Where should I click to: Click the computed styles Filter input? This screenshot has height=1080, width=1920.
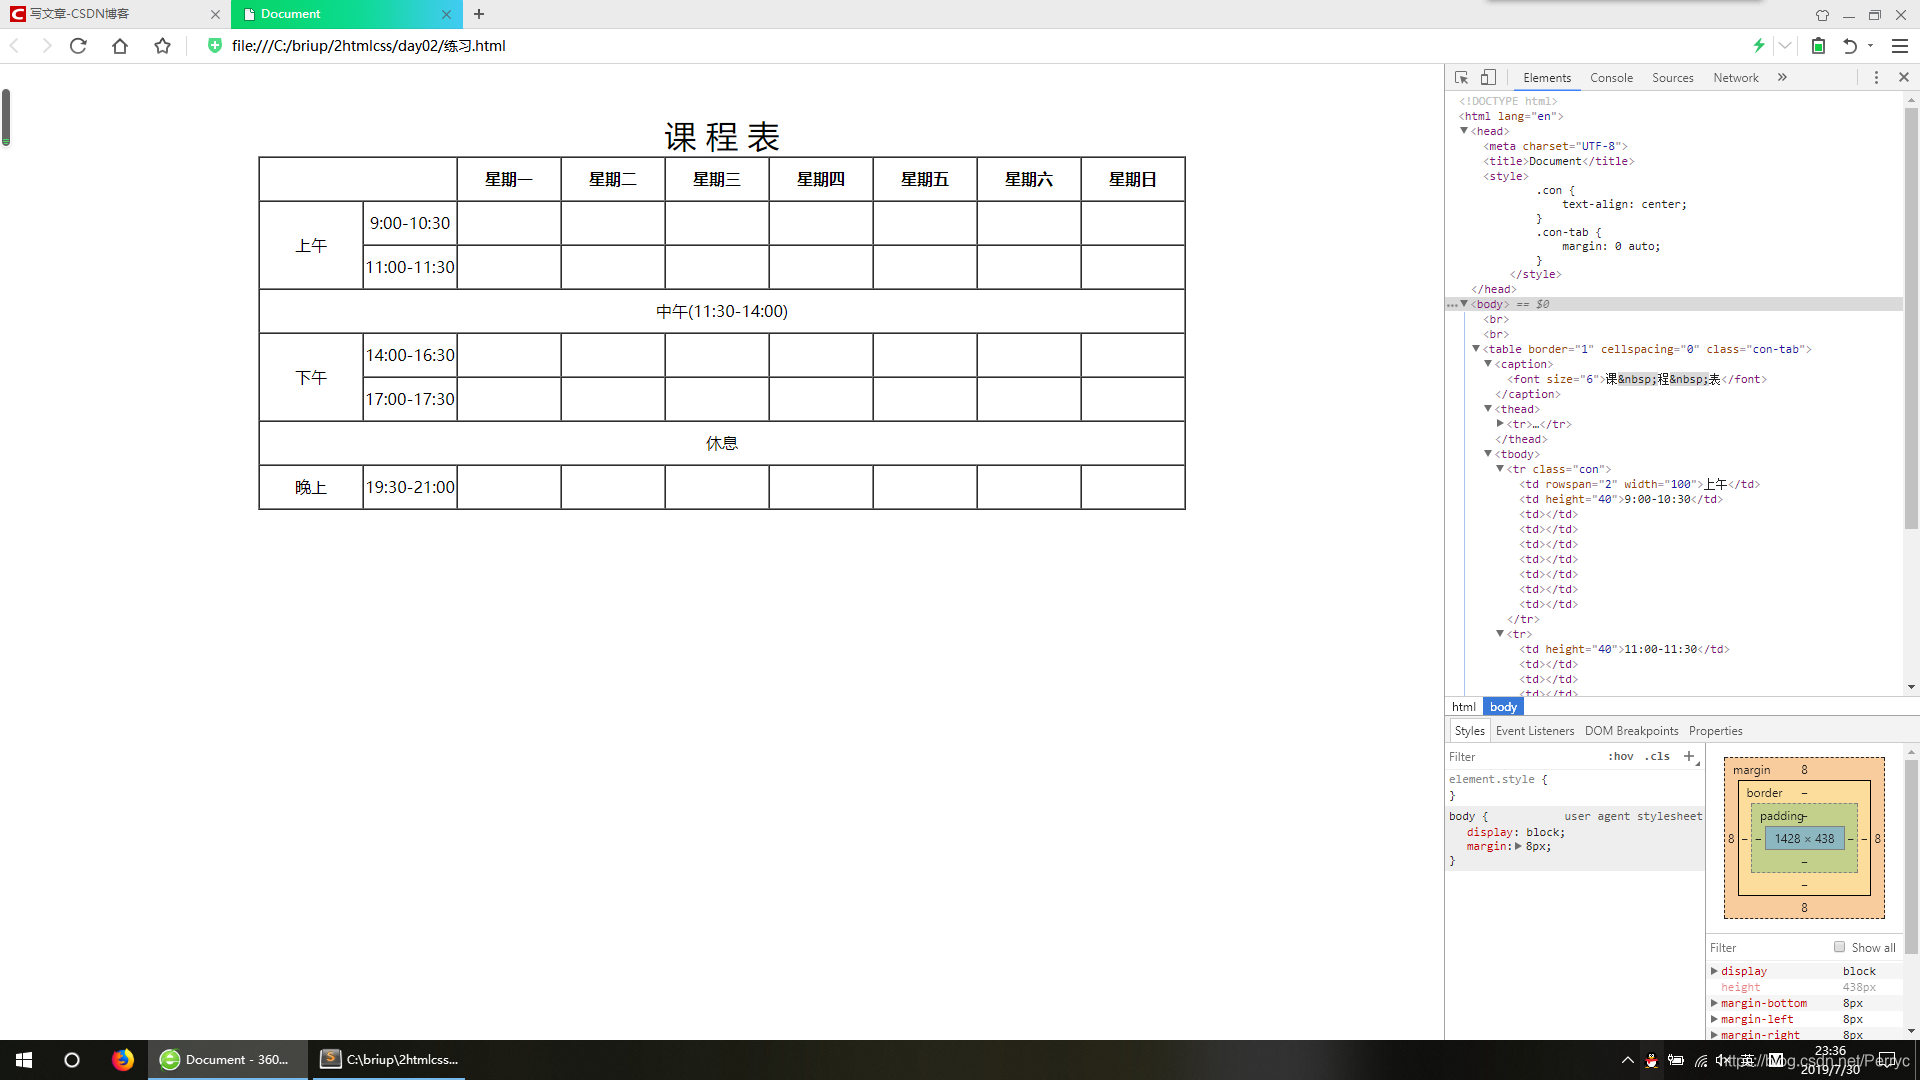tap(1765, 948)
